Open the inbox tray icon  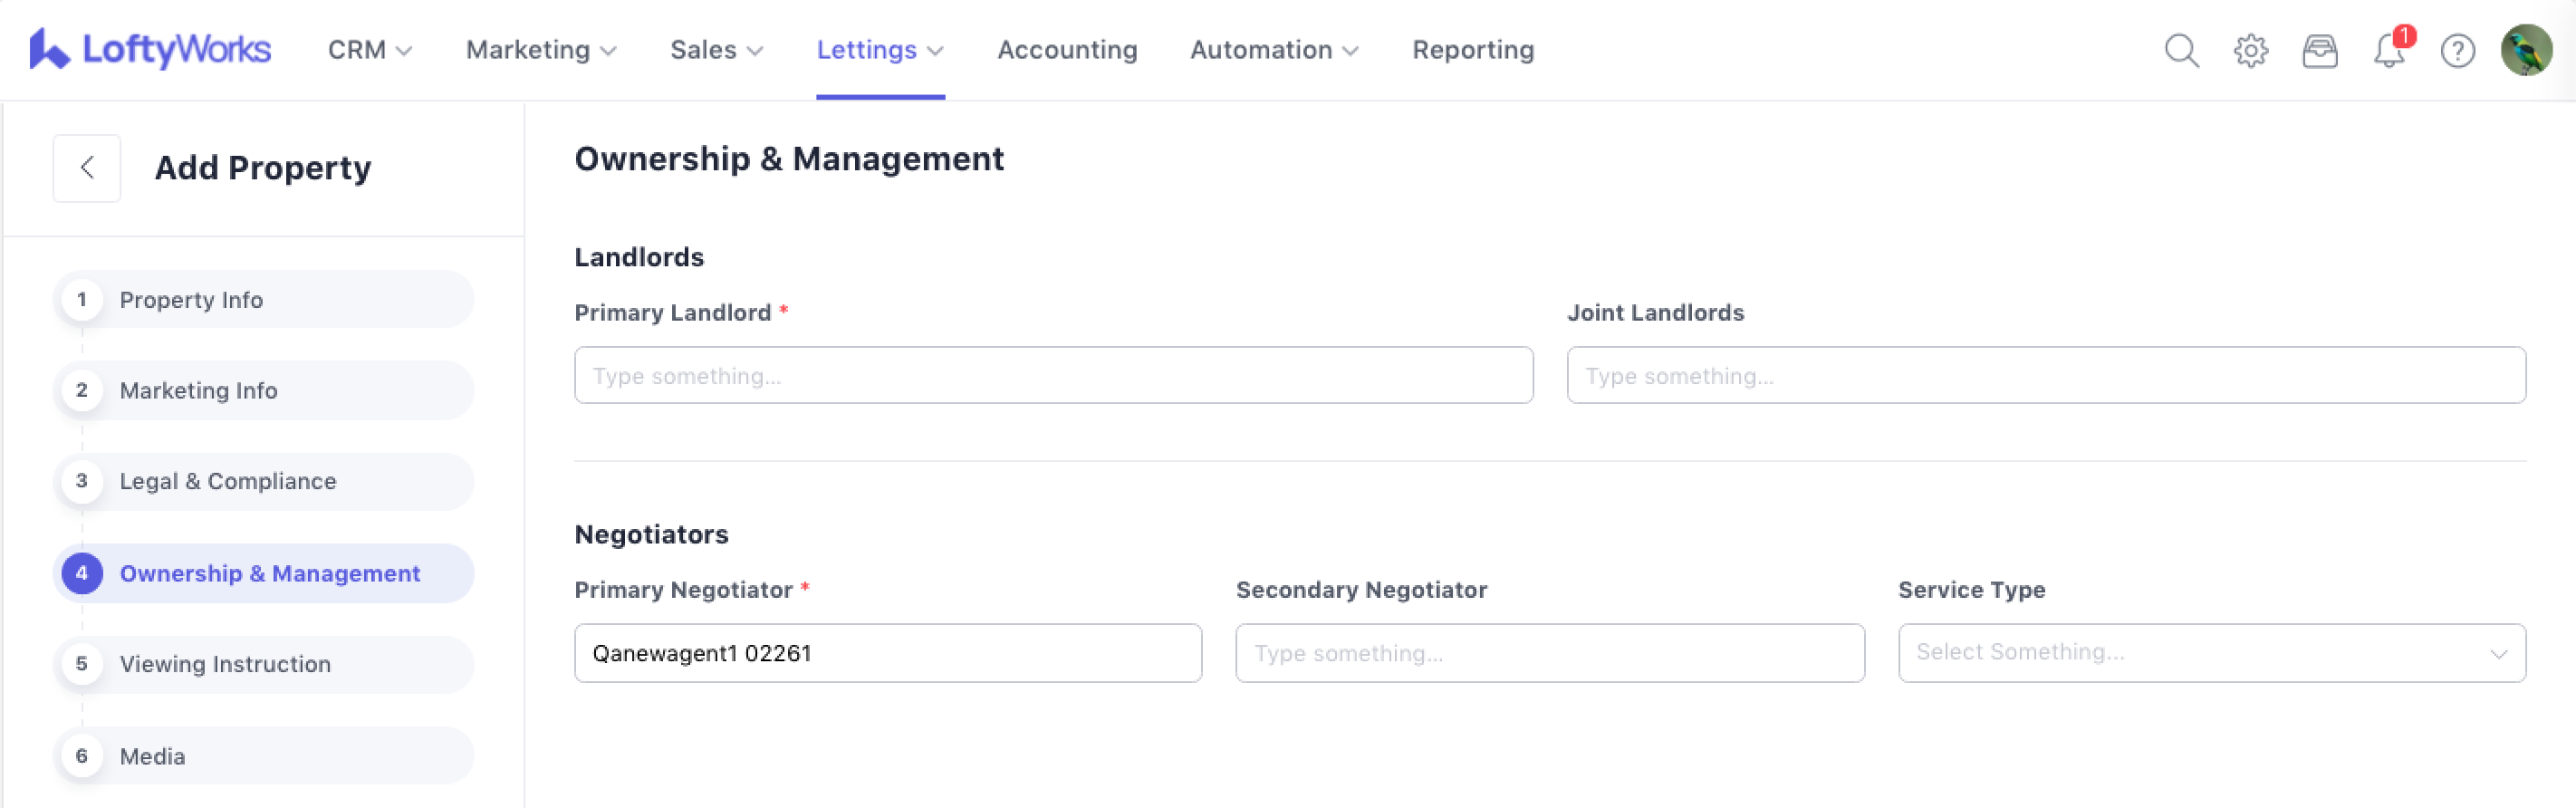(x=2319, y=50)
